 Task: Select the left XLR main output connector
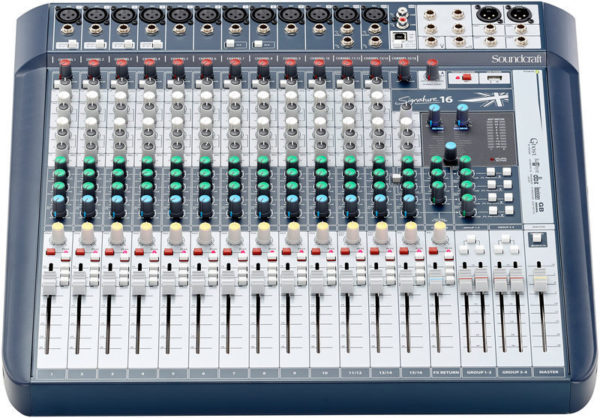[x=488, y=14]
